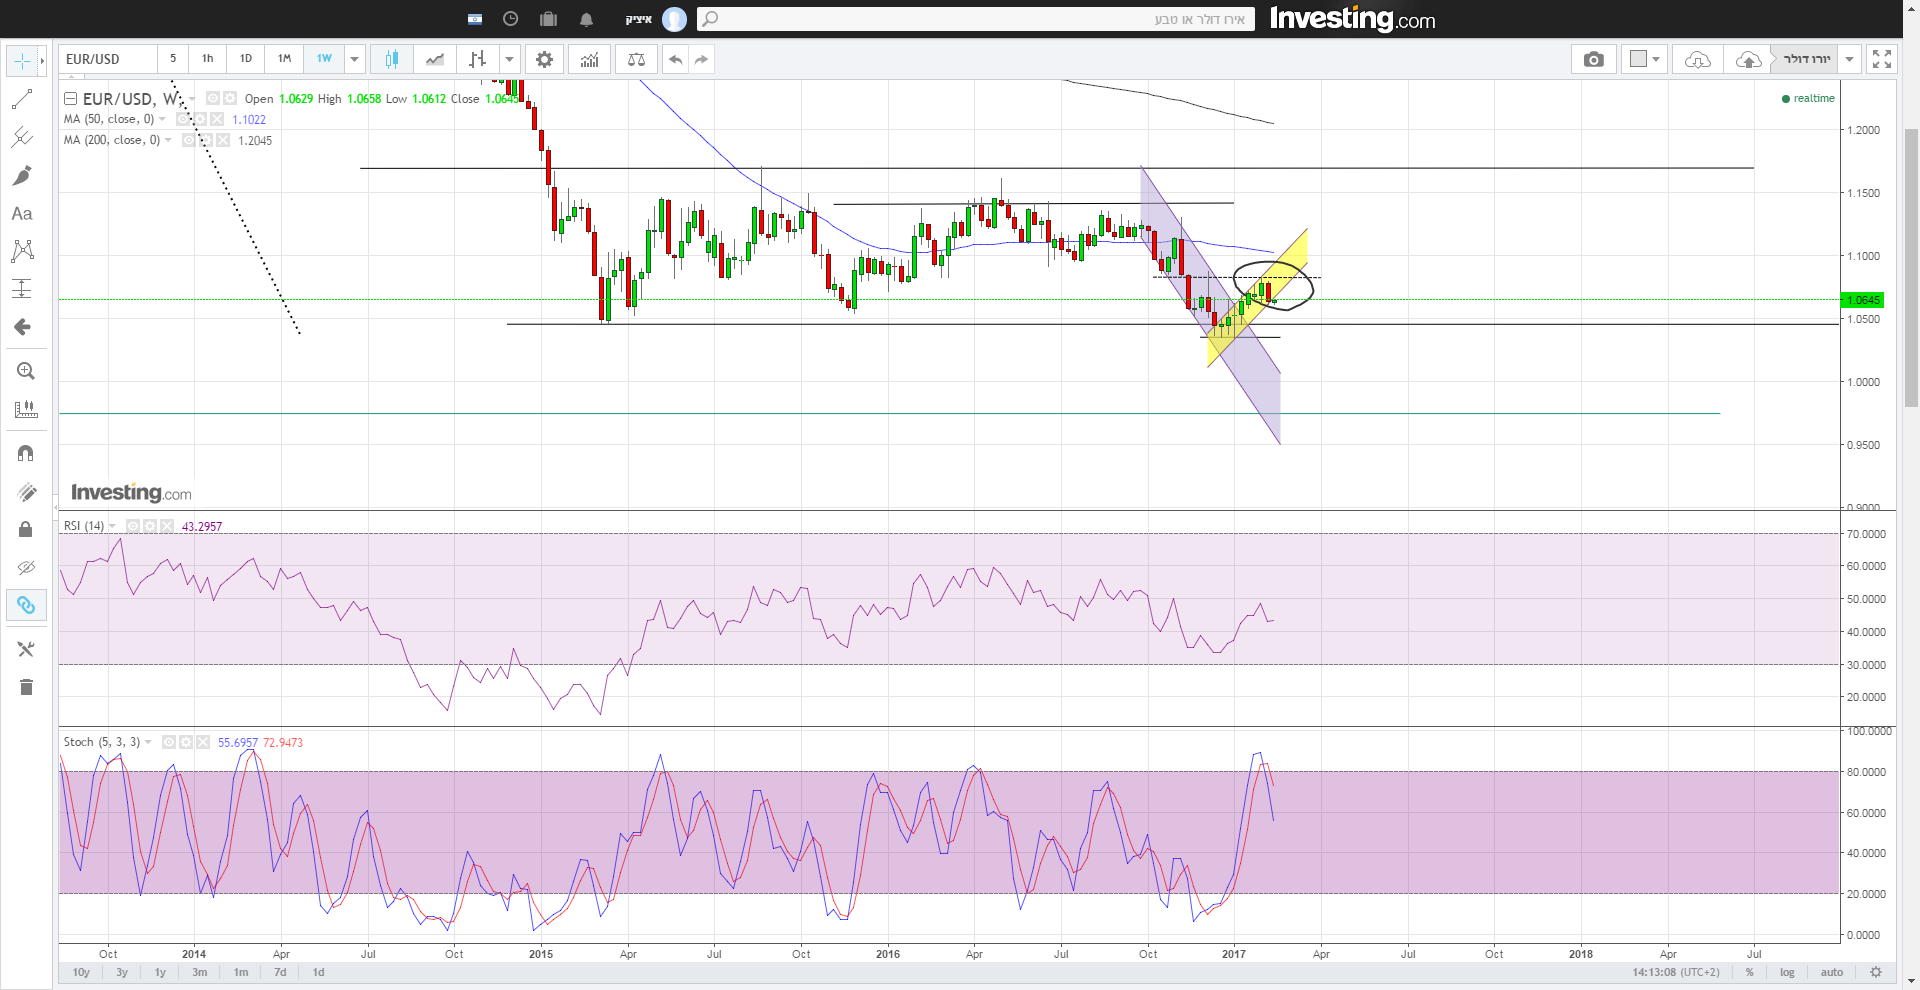Hide the MA 50 indicator
Image resolution: width=1920 pixels, height=990 pixels.
click(184, 119)
